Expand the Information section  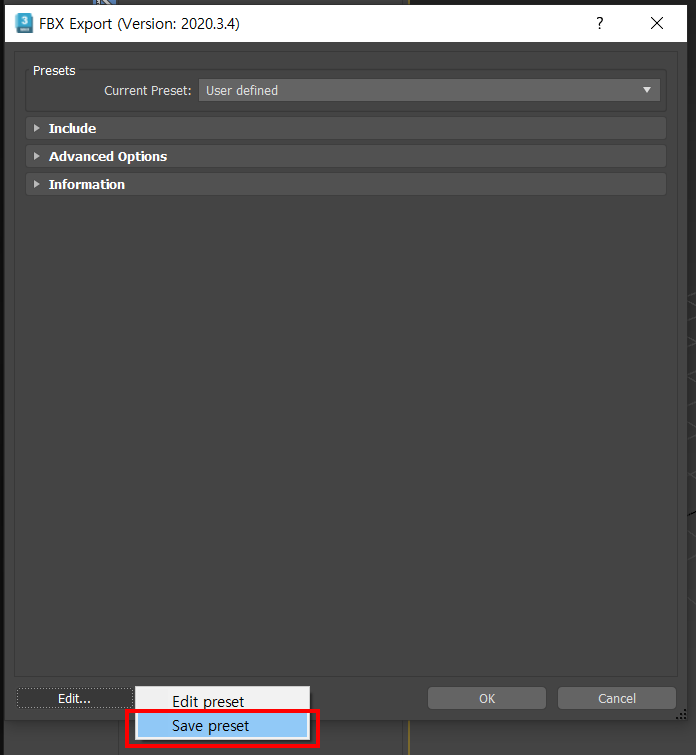pyautogui.click(x=346, y=184)
